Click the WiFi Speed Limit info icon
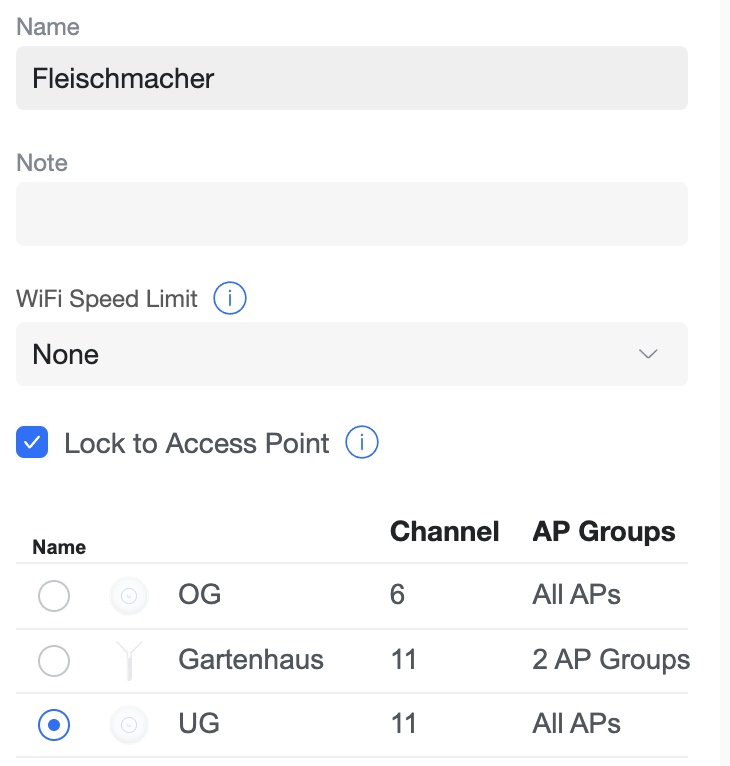The width and height of the screenshot is (730, 766). pos(230,298)
